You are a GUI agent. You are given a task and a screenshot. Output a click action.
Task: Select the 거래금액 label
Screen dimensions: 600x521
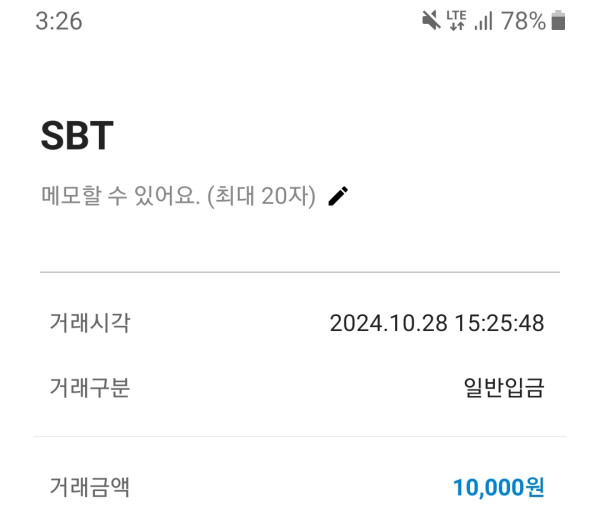(90, 487)
